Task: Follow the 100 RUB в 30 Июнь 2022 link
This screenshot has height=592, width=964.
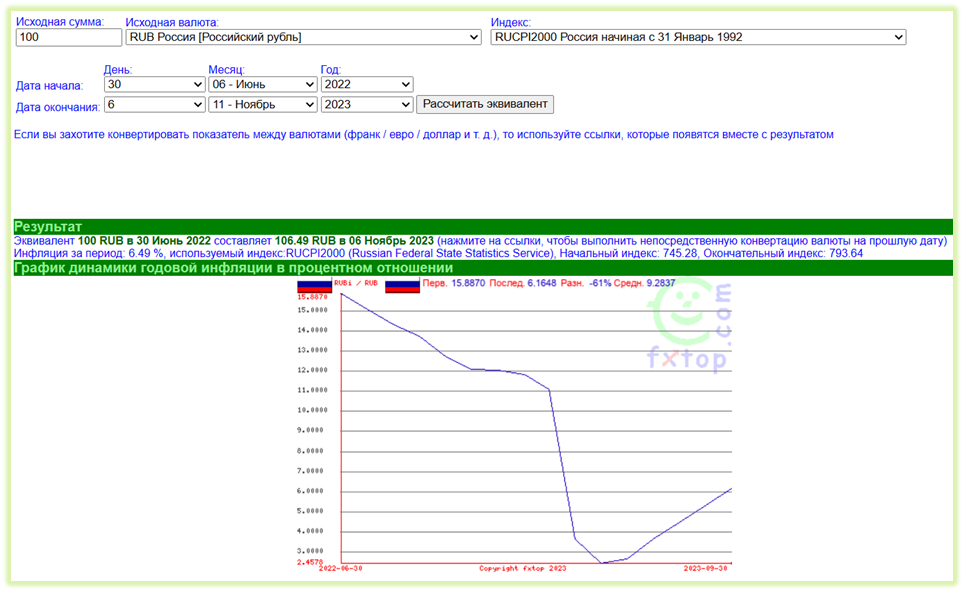Action: pos(144,241)
